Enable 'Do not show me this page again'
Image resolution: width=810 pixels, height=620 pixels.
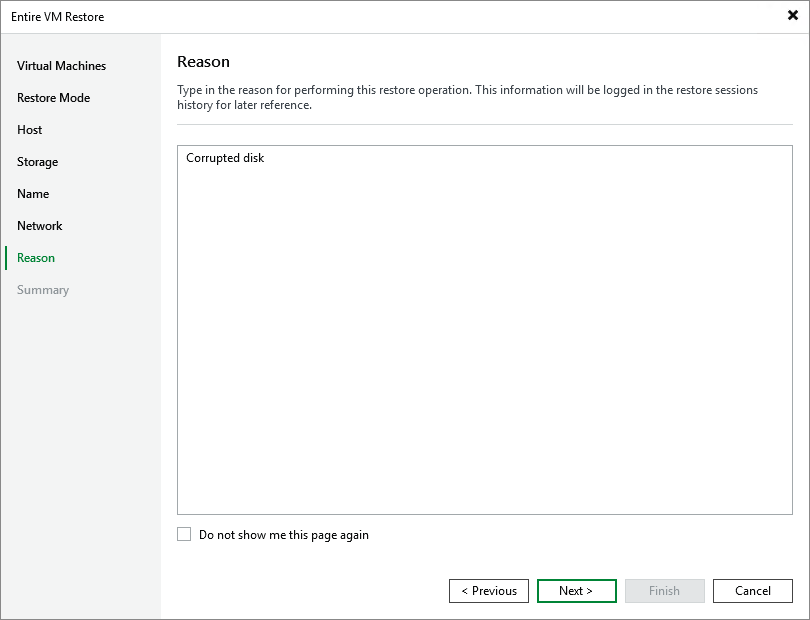click(x=184, y=534)
